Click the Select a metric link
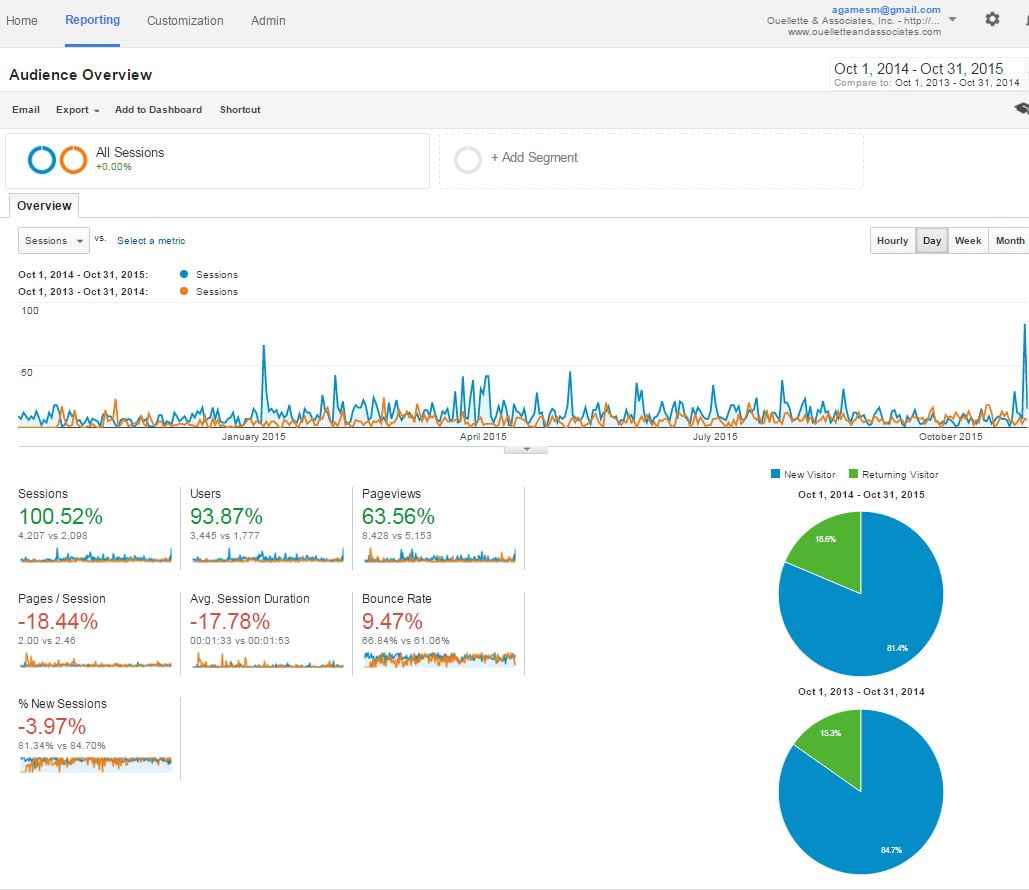The height and width of the screenshot is (890, 1029). [x=151, y=241]
